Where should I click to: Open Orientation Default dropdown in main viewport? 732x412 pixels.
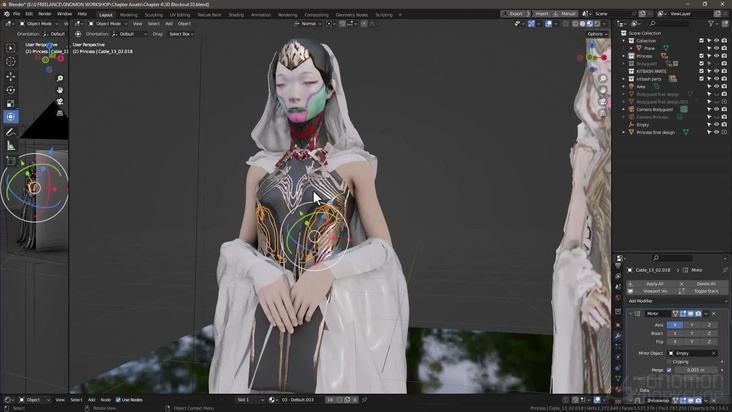click(x=130, y=34)
